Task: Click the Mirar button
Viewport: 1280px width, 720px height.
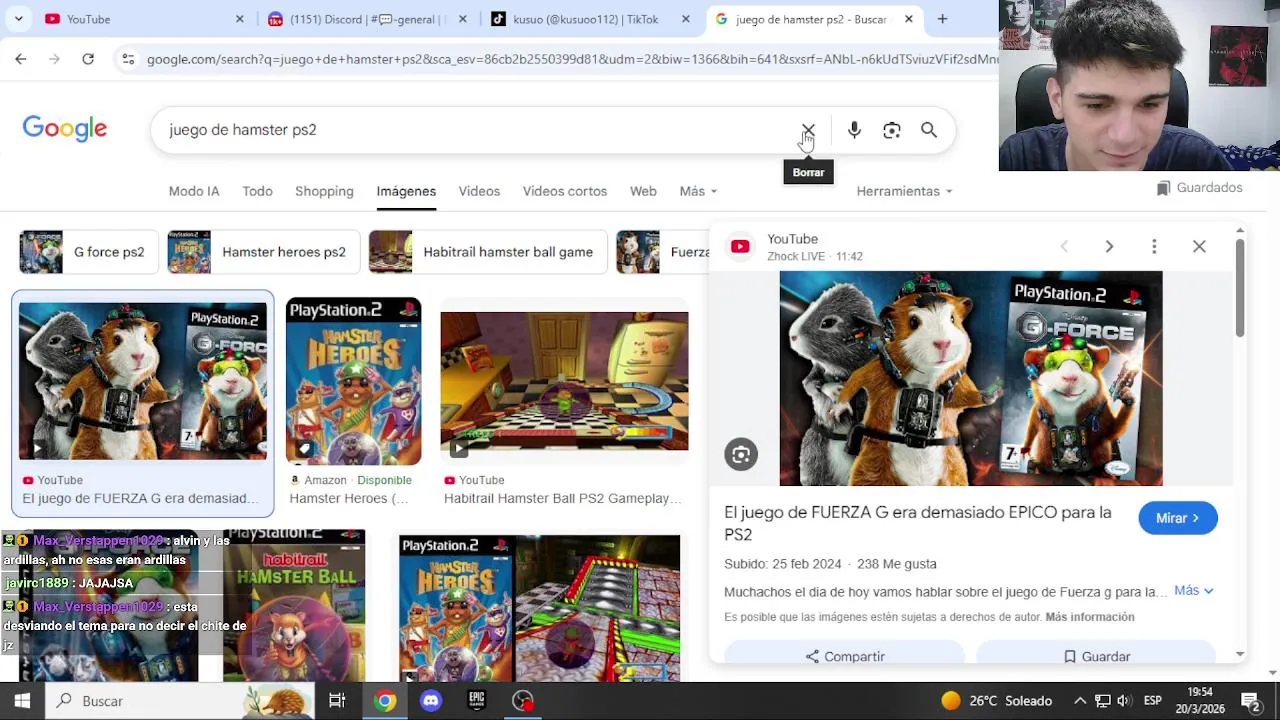Action: (x=1178, y=518)
